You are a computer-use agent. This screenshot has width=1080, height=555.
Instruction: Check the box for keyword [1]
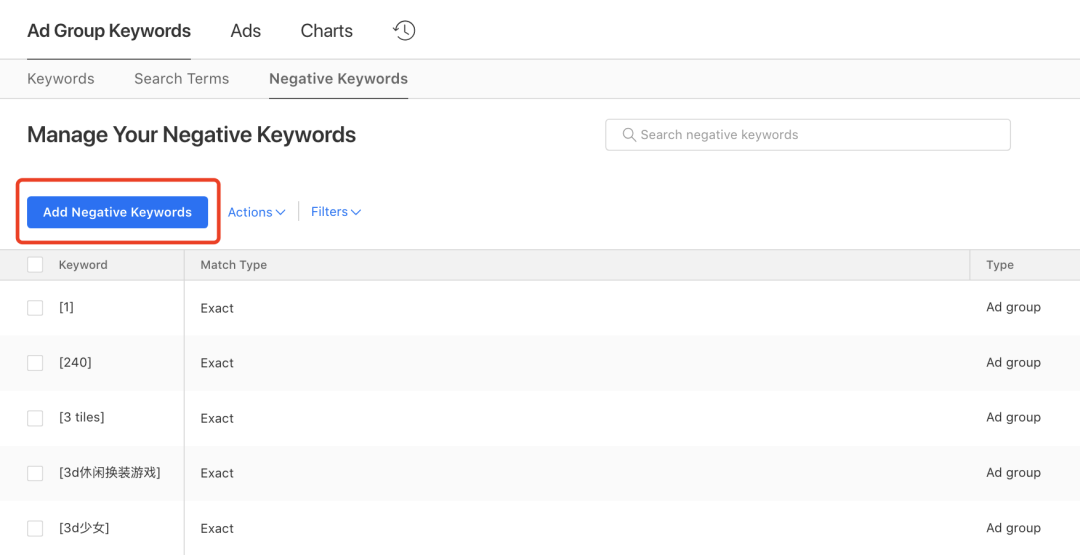(x=35, y=308)
